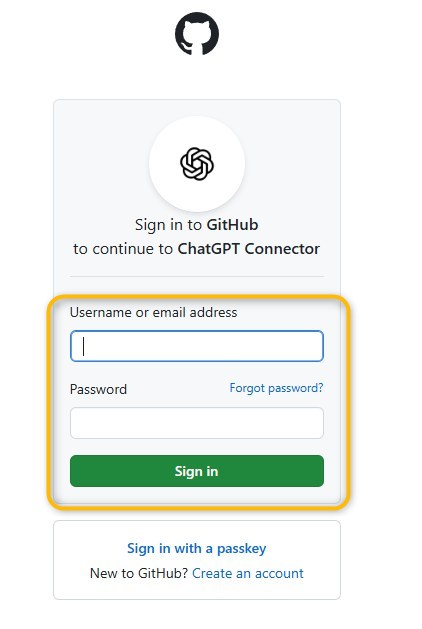422x629 pixels.
Task: Click the horizontal divider under the heading
Action: (197, 276)
